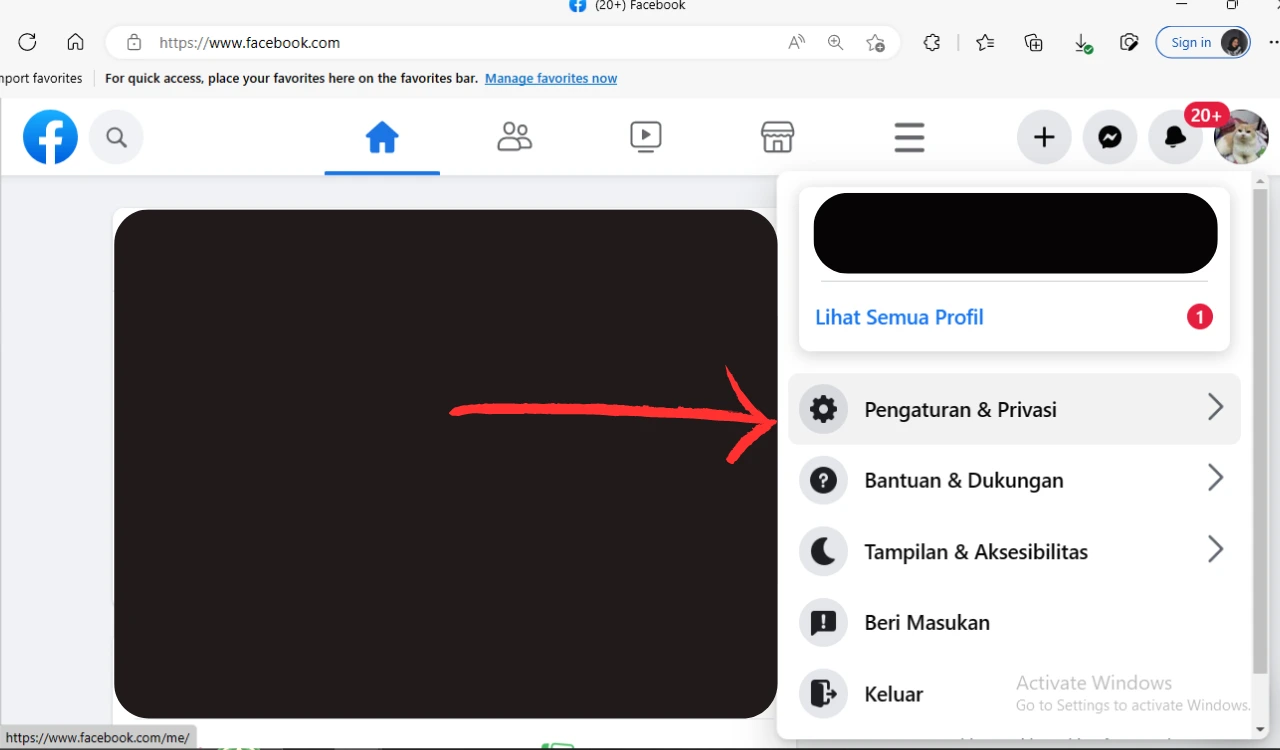Open the Favorites list icon
1280x750 pixels.
pos(985,42)
